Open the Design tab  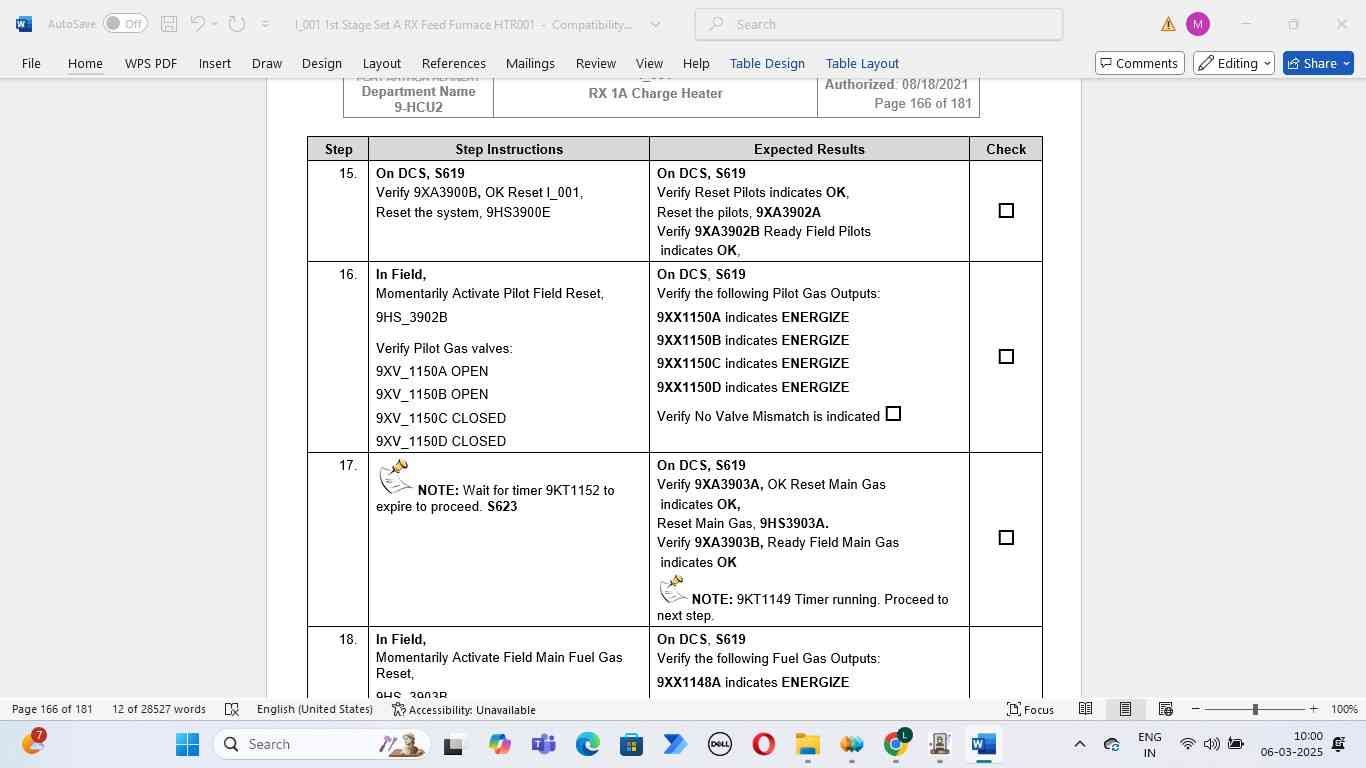(x=322, y=63)
